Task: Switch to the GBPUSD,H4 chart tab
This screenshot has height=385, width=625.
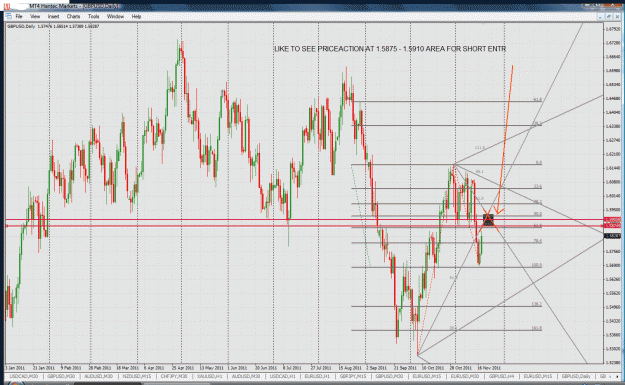Action: 501,376
